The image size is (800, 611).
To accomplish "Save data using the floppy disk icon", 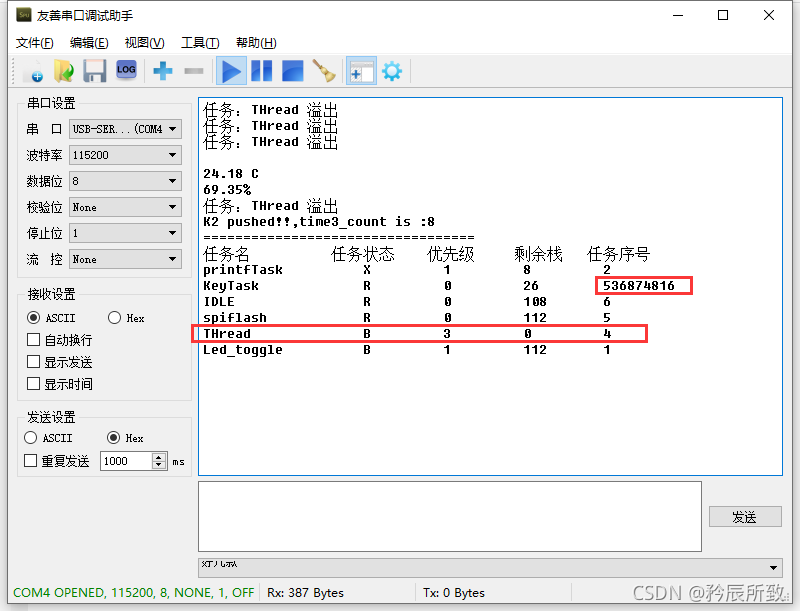I will tap(95, 71).
